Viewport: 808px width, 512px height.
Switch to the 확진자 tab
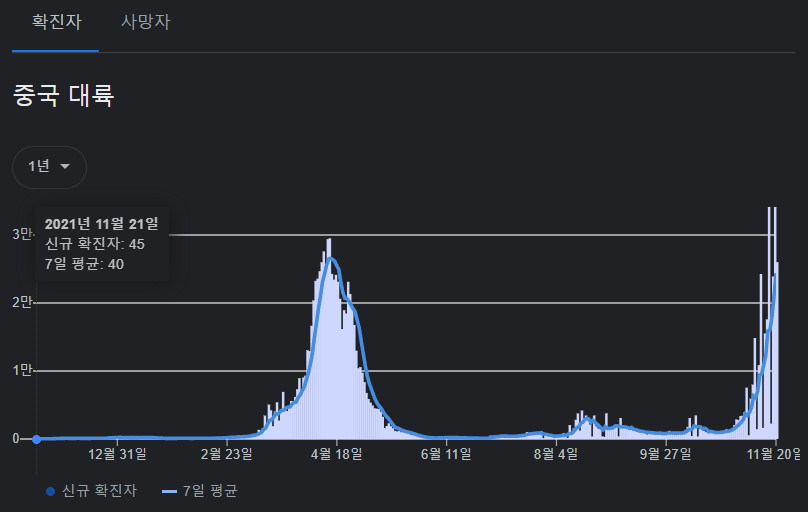[56, 22]
